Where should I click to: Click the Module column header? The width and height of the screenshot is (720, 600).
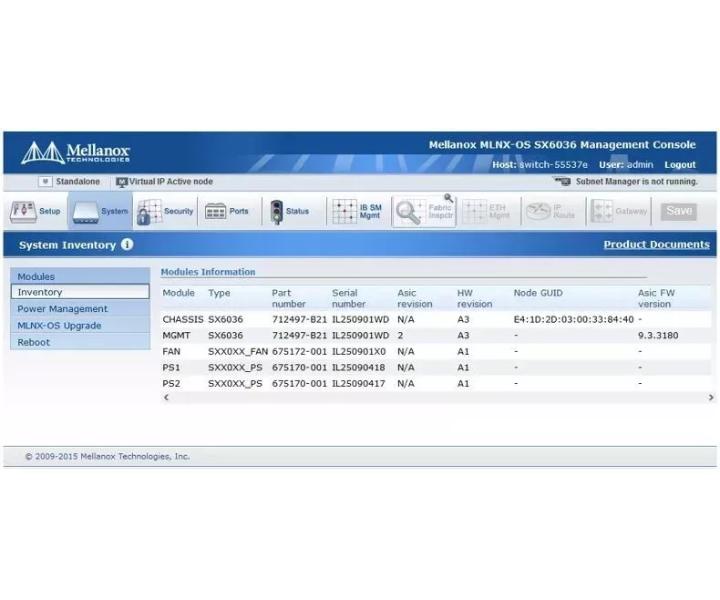coord(179,293)
